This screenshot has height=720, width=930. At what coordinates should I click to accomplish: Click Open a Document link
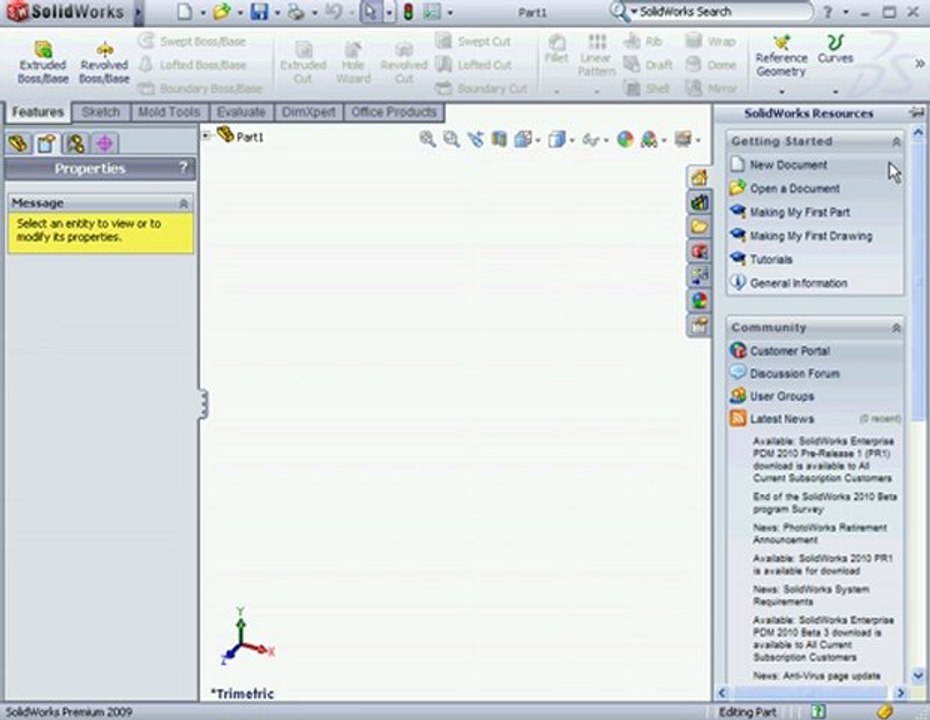795,189
